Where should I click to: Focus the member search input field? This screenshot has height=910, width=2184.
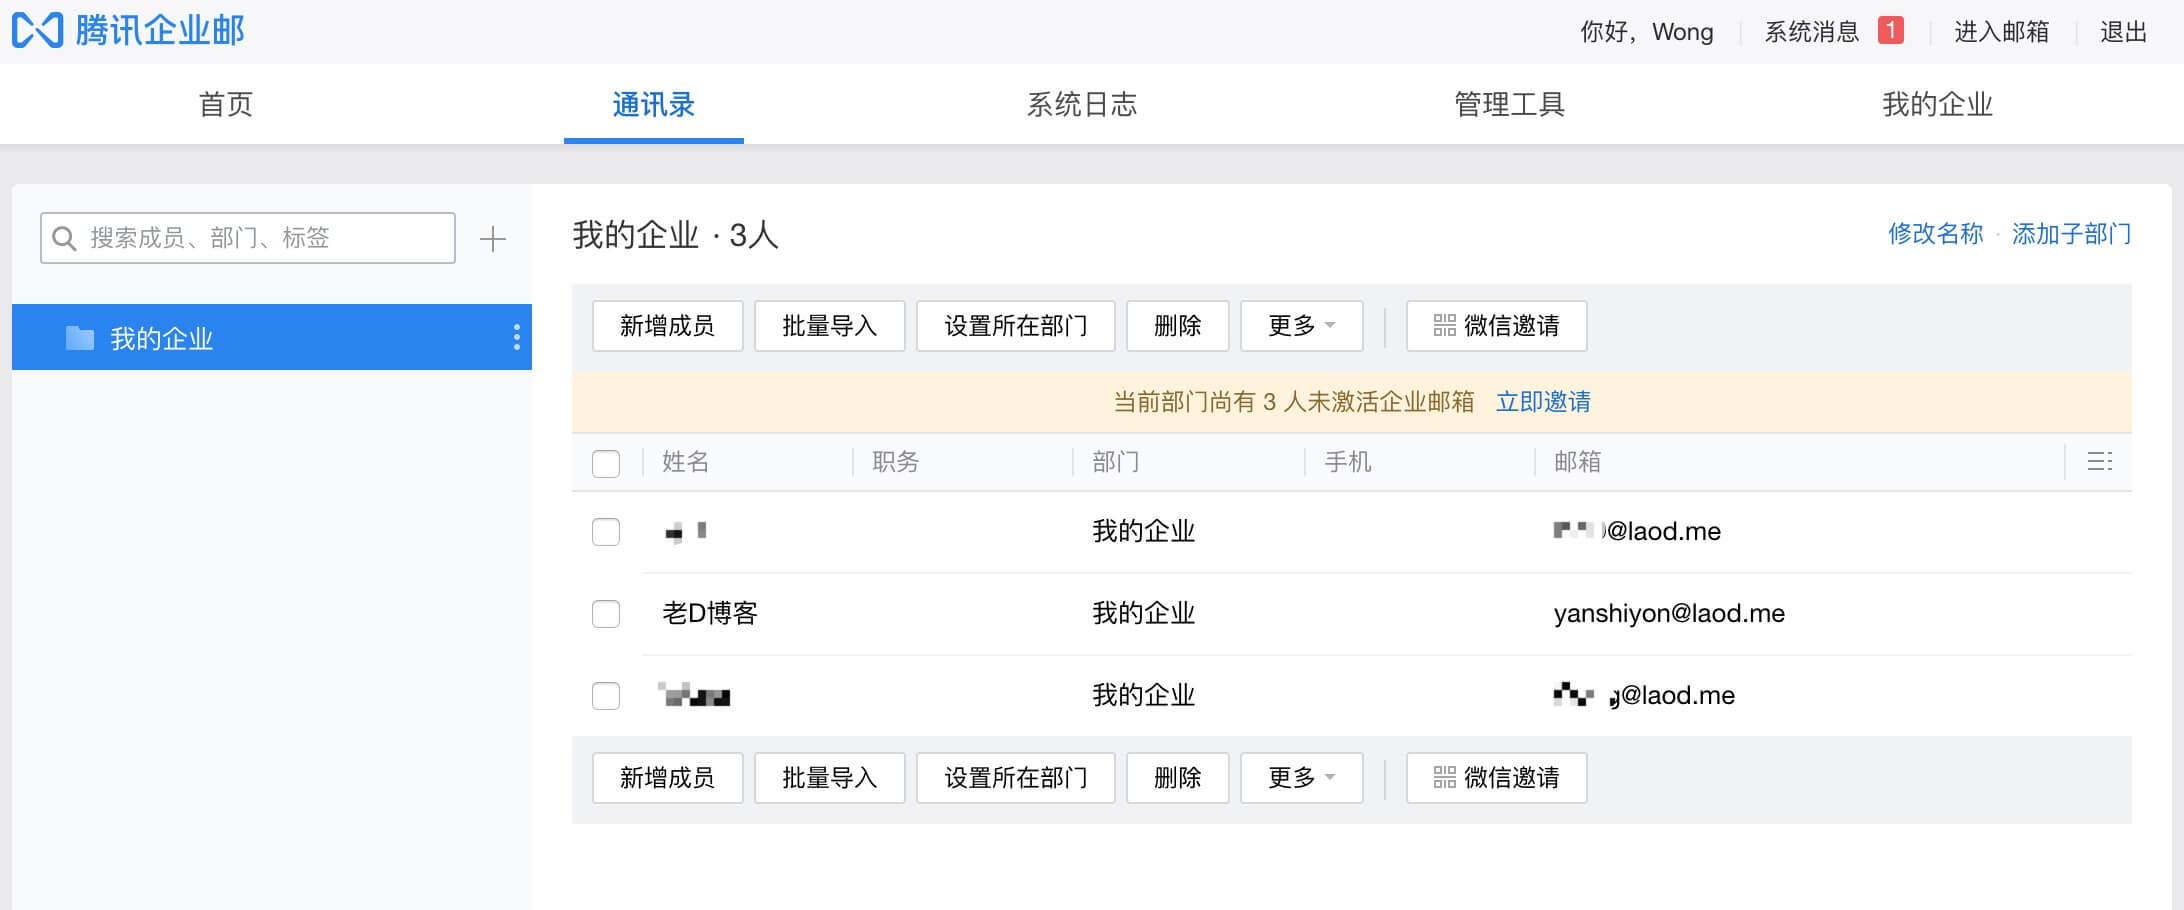click(260, 238)
